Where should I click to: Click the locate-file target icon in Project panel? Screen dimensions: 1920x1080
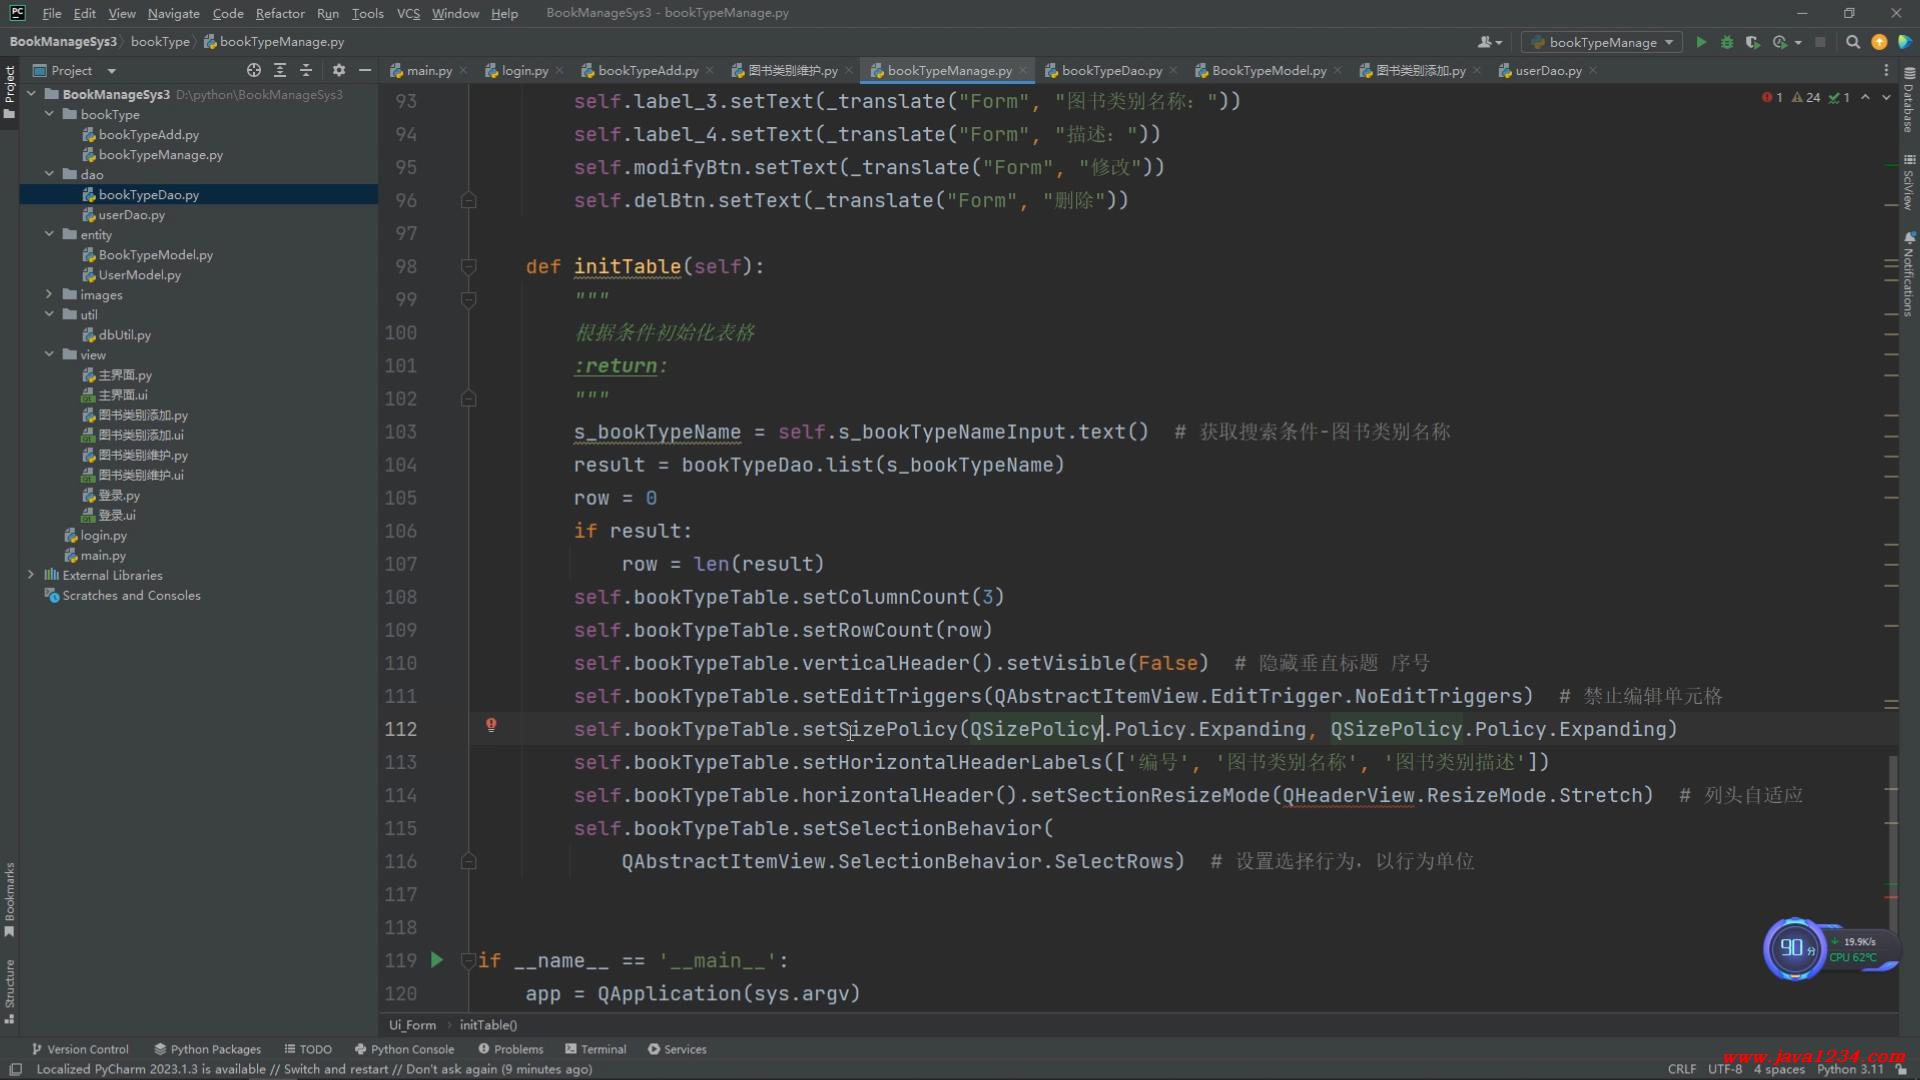pyautogui.click(x=254, y=70)
